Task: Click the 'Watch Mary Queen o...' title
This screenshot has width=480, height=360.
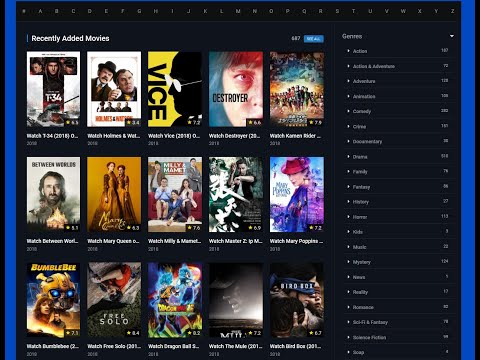Action: 113,241
